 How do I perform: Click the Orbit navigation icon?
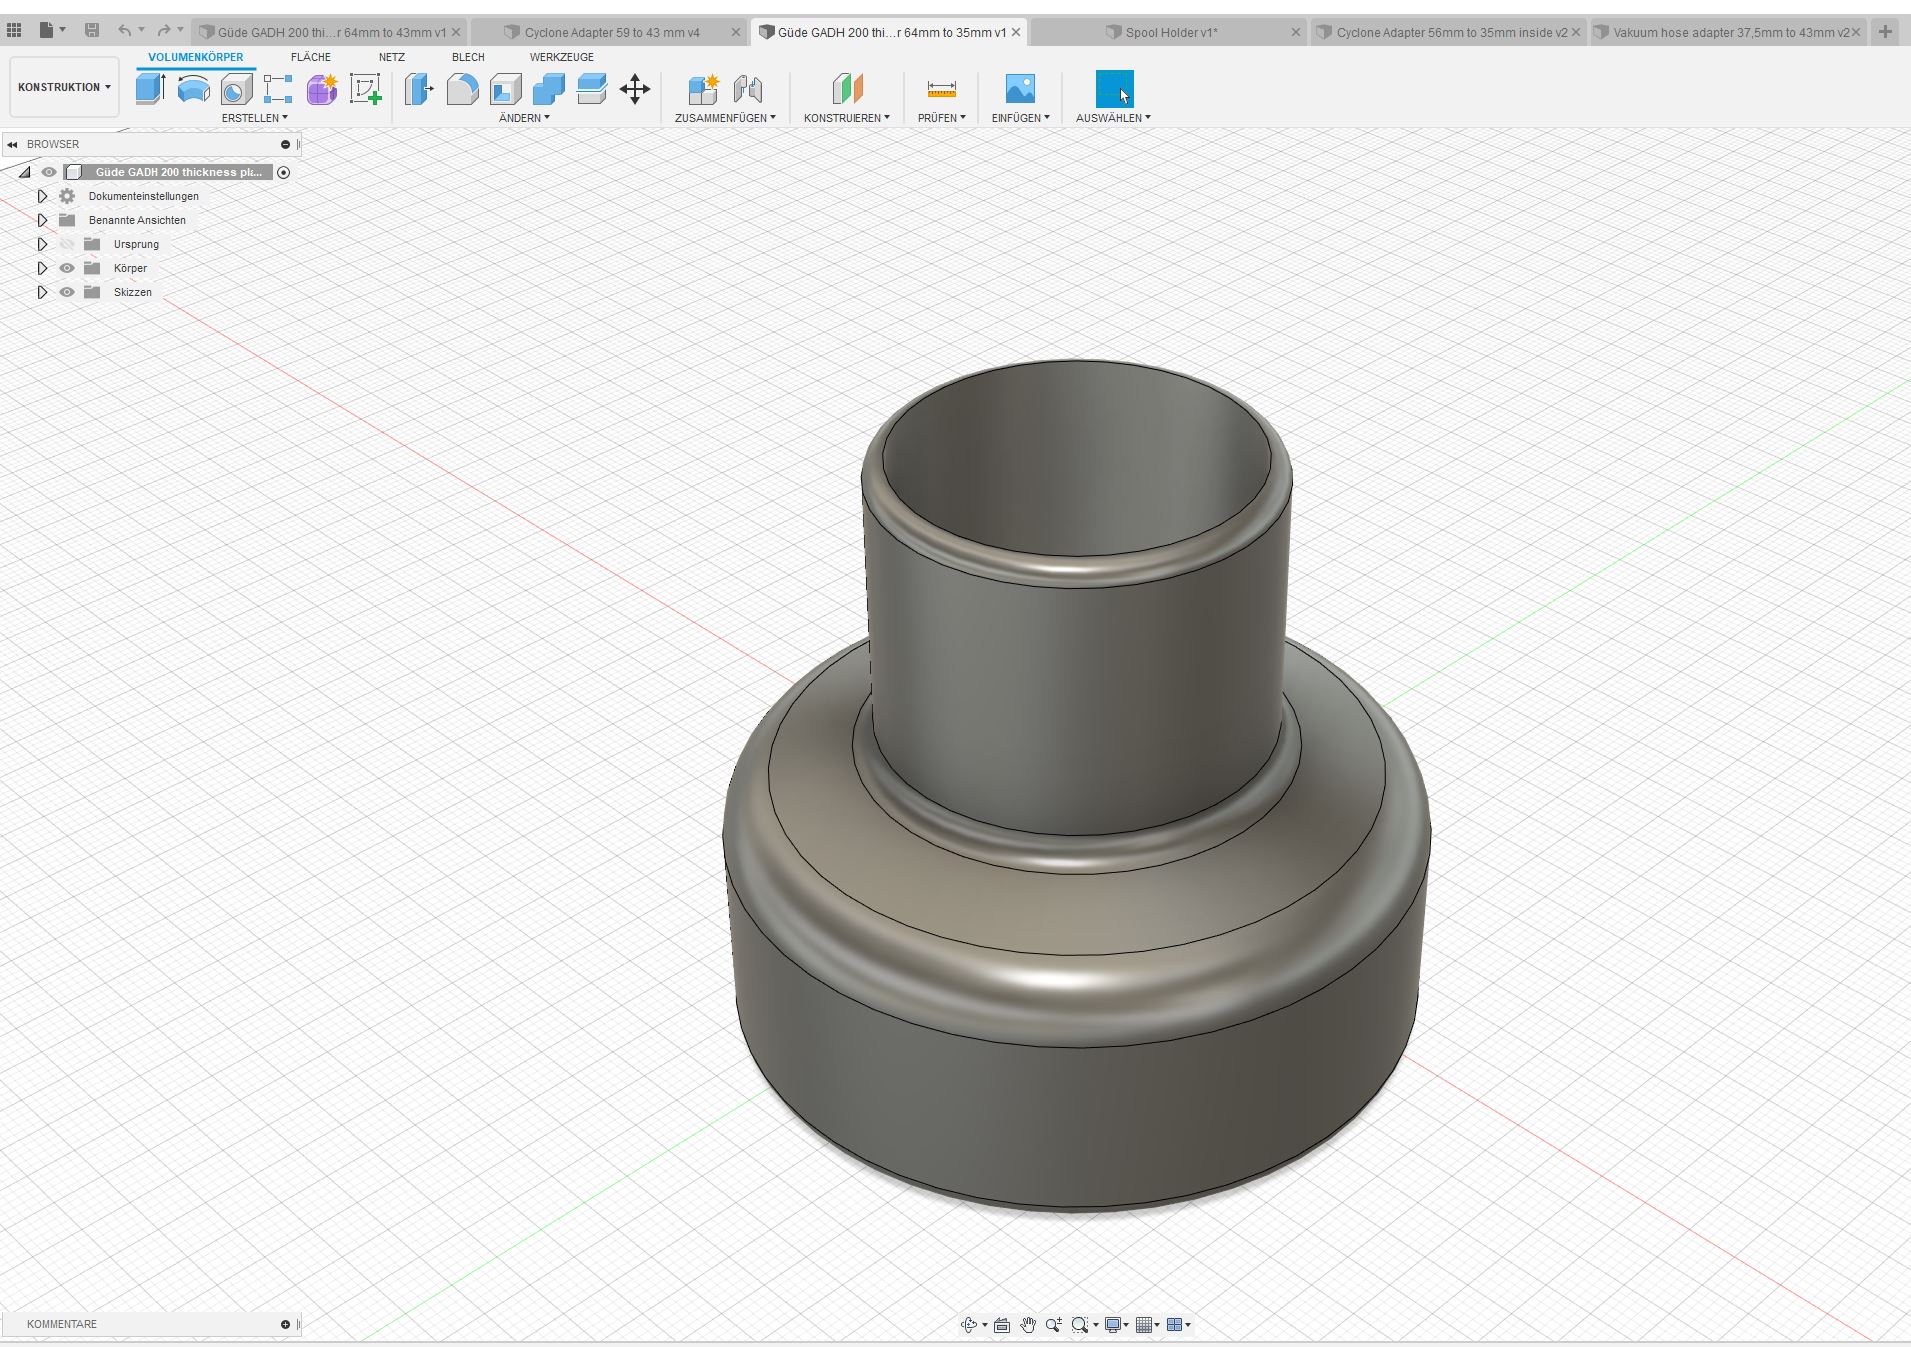pos(968,1325)
